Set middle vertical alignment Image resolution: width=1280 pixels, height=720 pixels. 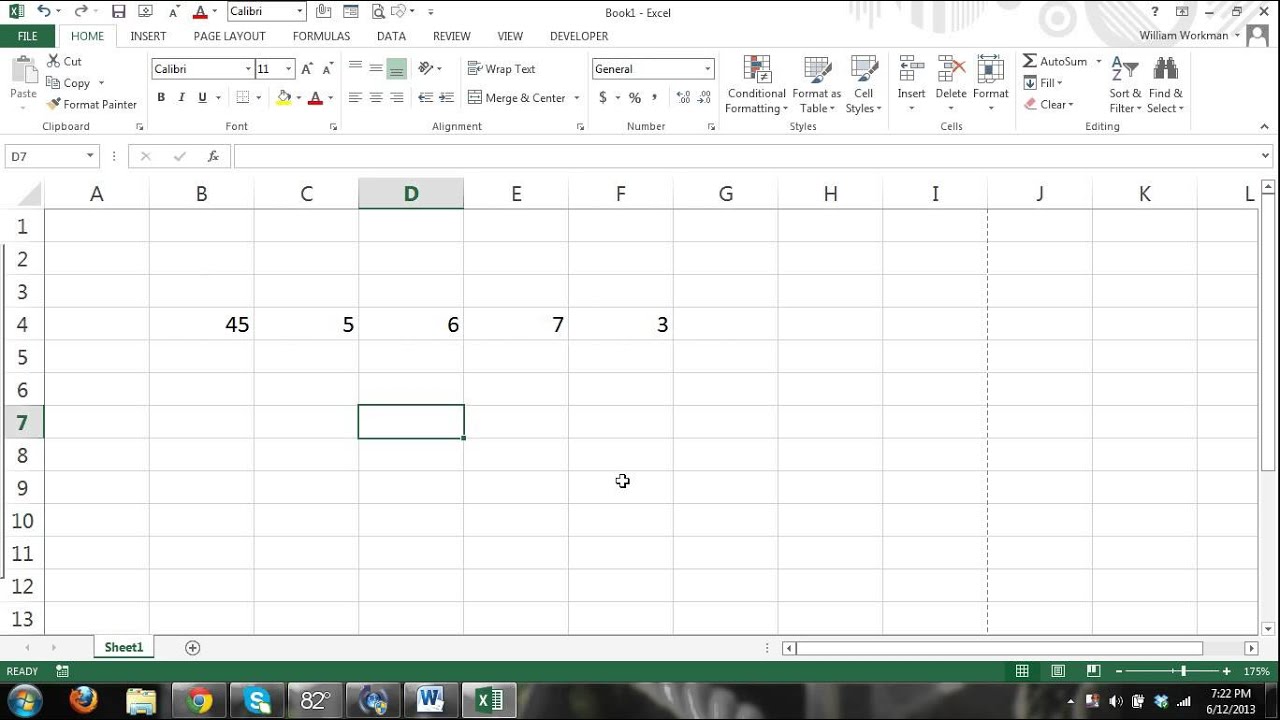click(376, 68)
